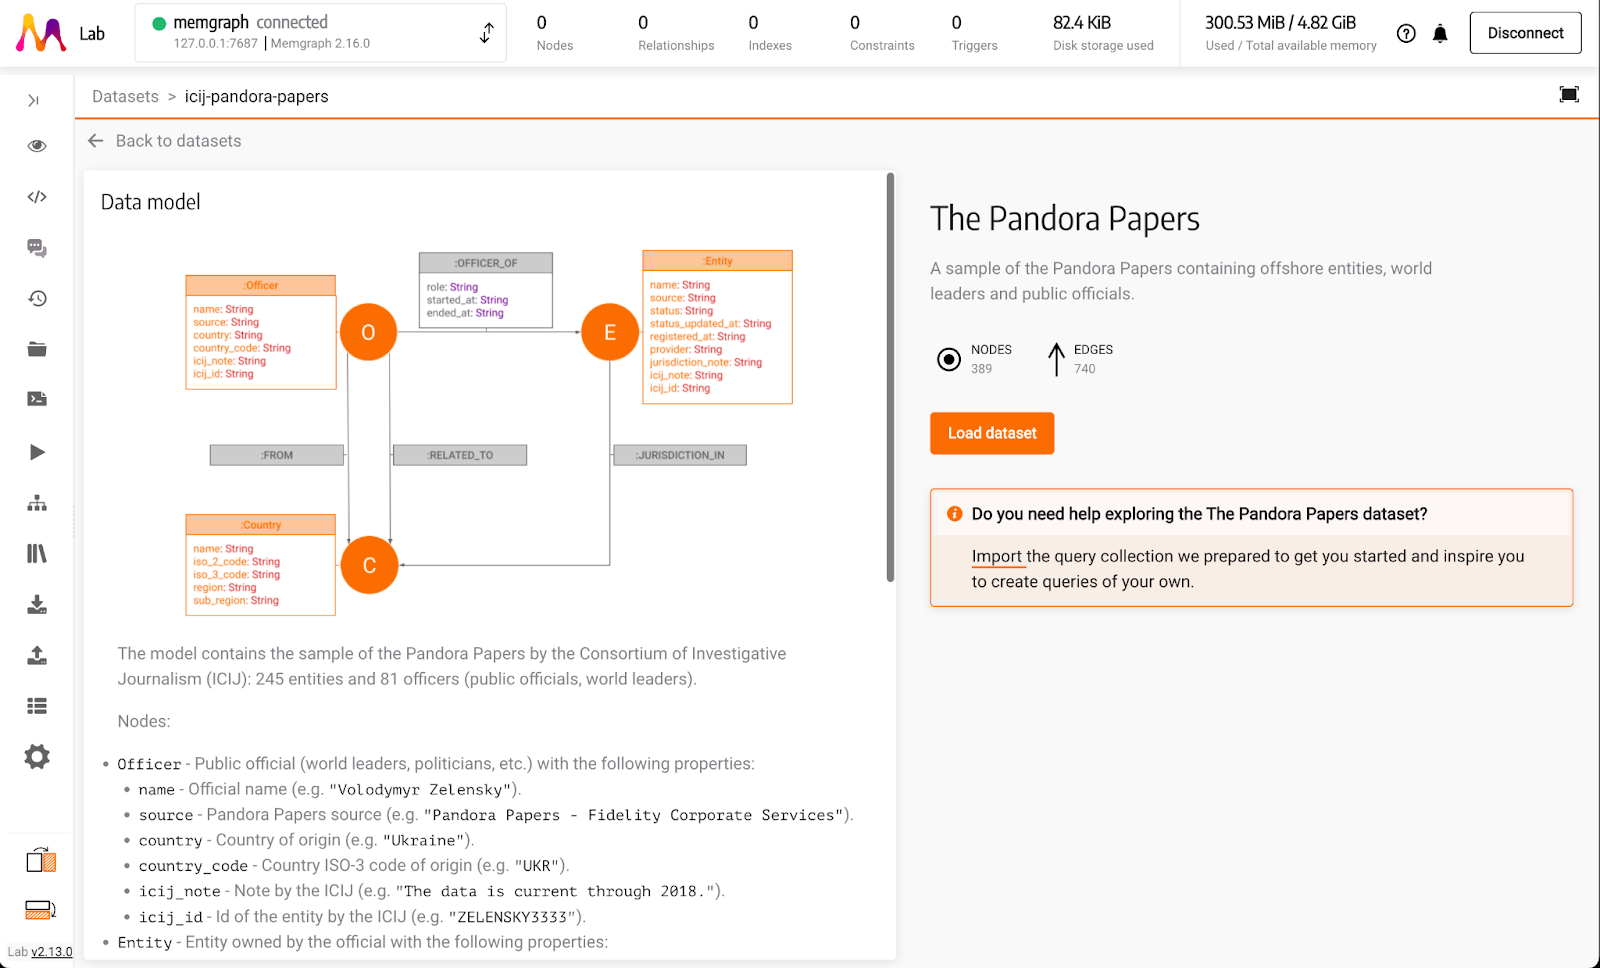
Task: Follow the Import query collection link
Action: tap(997, 556)
